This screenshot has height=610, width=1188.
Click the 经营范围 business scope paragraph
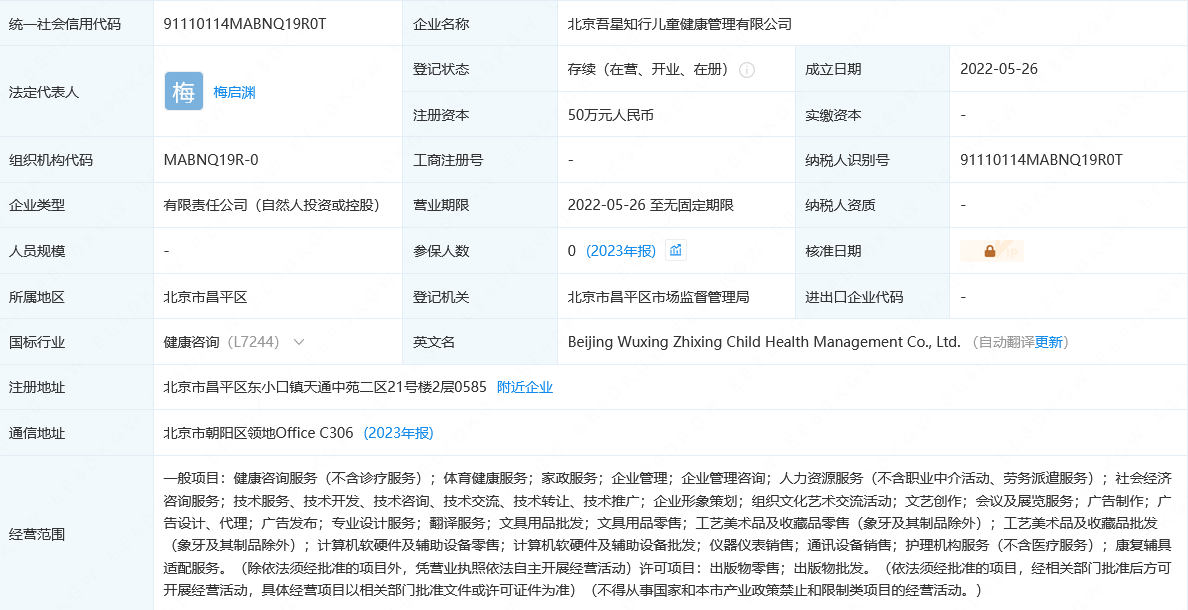[668, 533]
